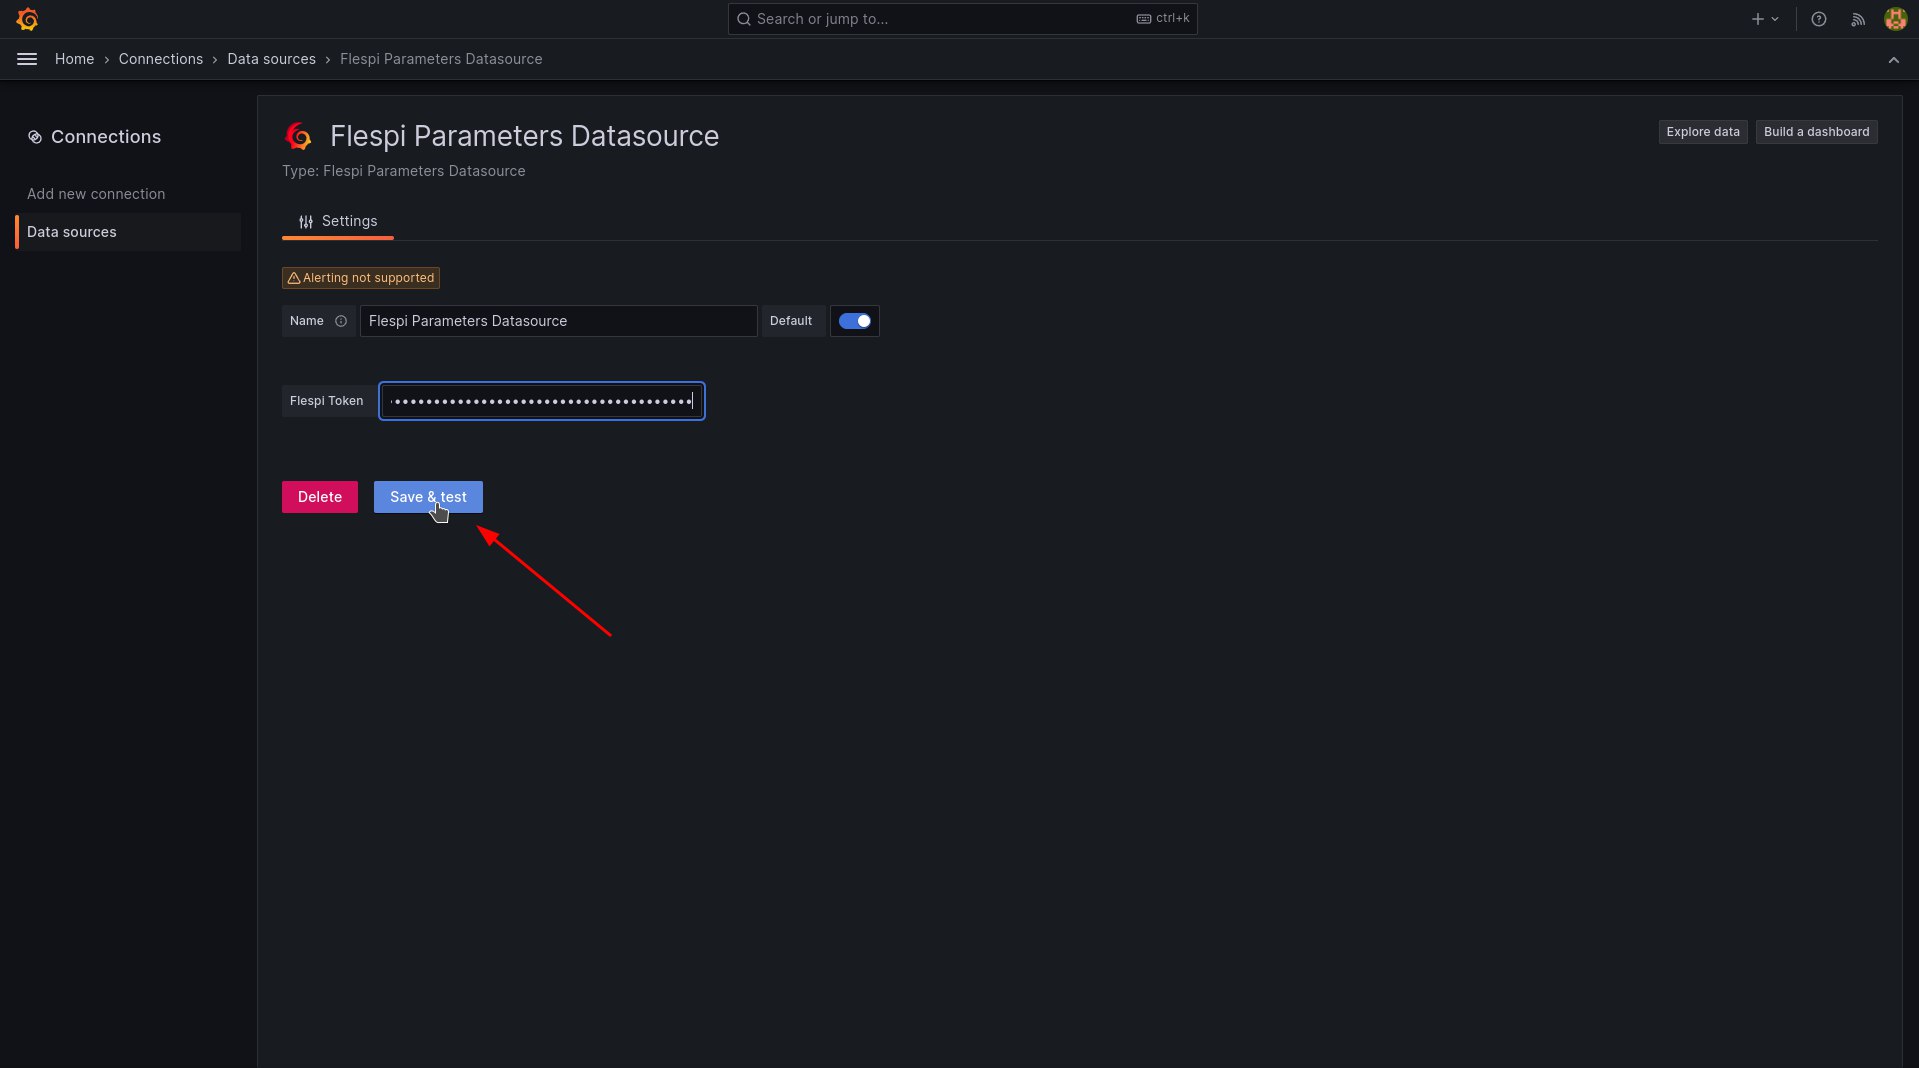The width and height of the screenshot is (1919, 1068).
Task: Disable the Default datasource toggle
Action: [x=854, y=321]
